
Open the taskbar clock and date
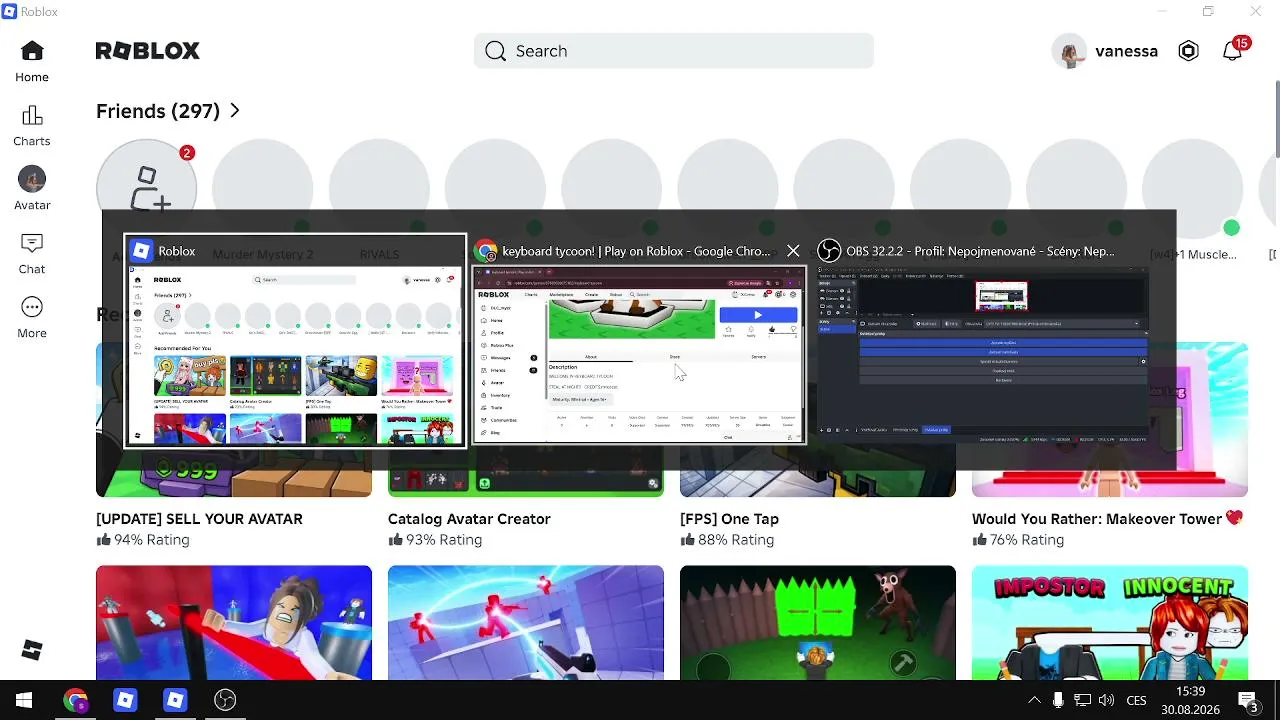[x=1190, y=700]
